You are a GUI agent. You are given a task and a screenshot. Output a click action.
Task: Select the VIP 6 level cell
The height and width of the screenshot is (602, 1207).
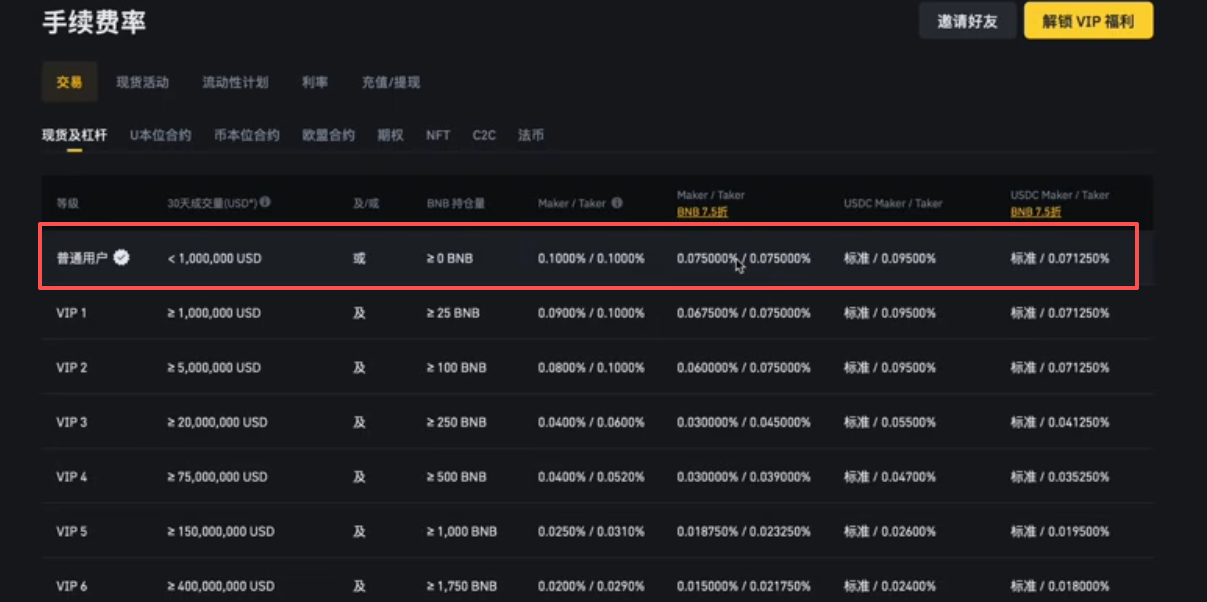[72, 586]
